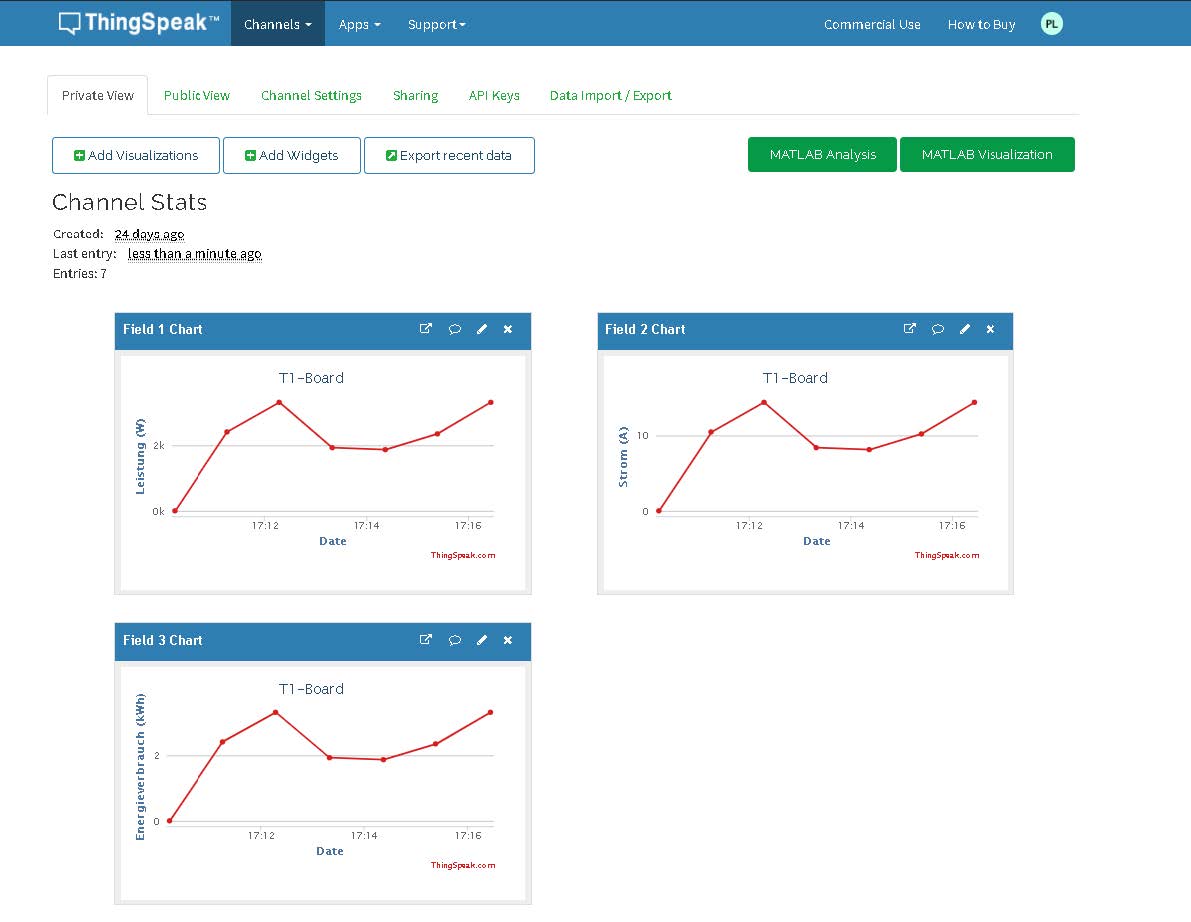Viewport: 1191px width, 922px height.
Task: Remove Field 2 Chart using X icon
Action: pyautogui.click(x=991, y=329)
